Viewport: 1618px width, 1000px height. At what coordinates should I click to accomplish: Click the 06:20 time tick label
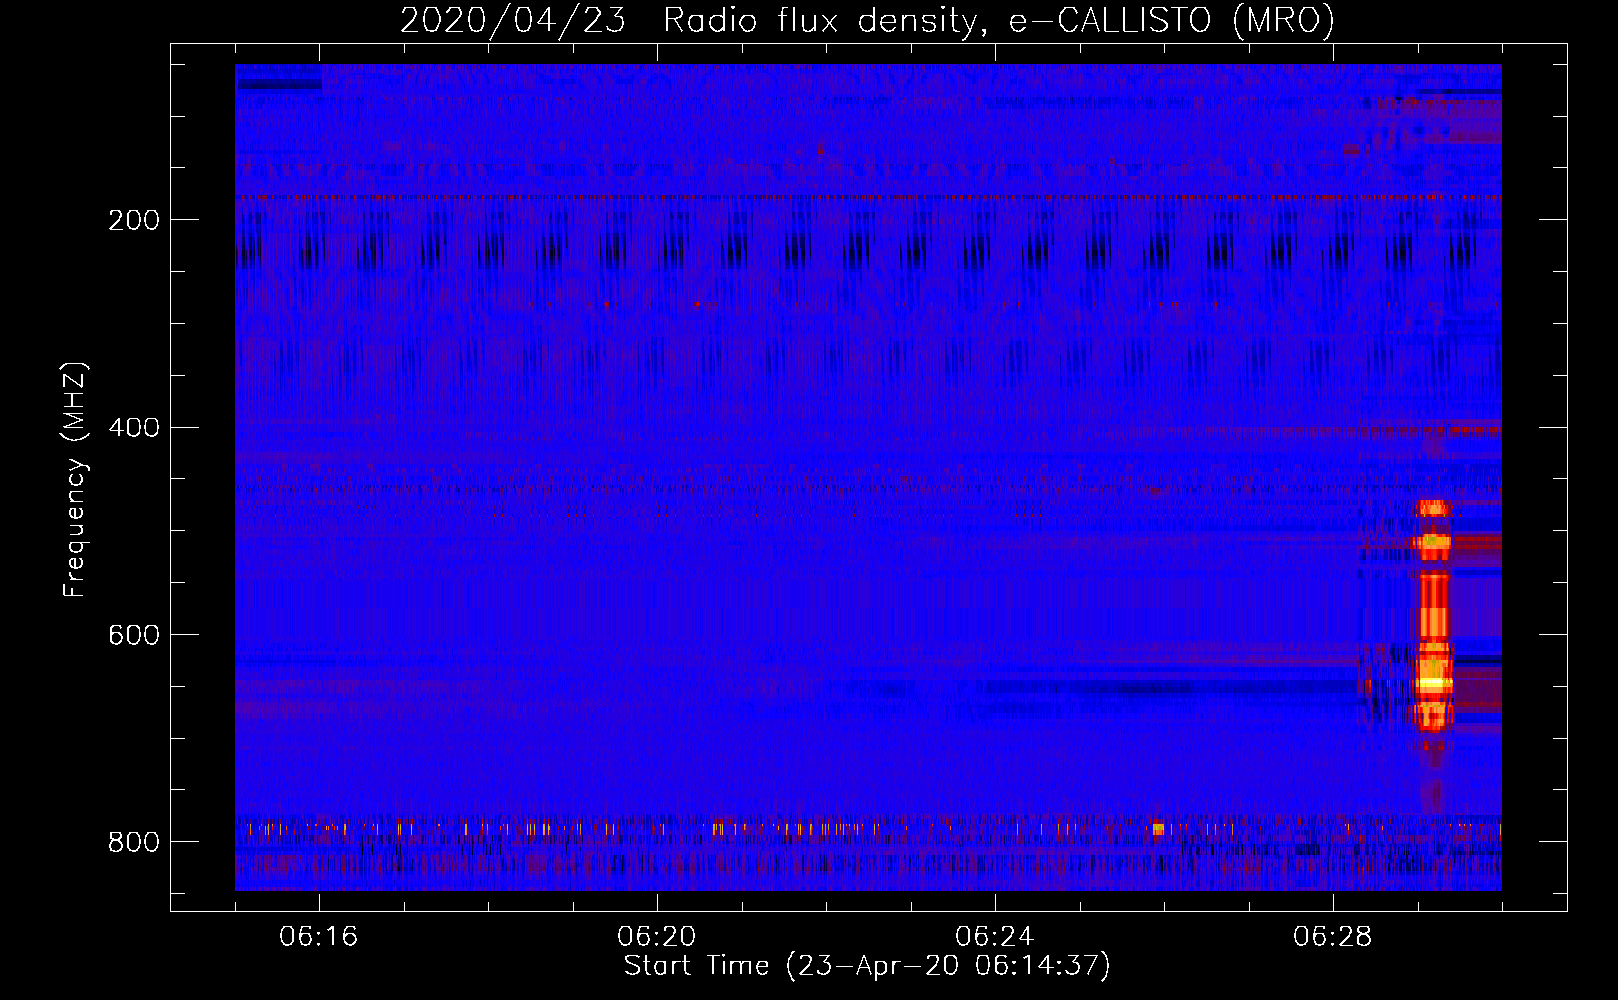pos(656,936)
